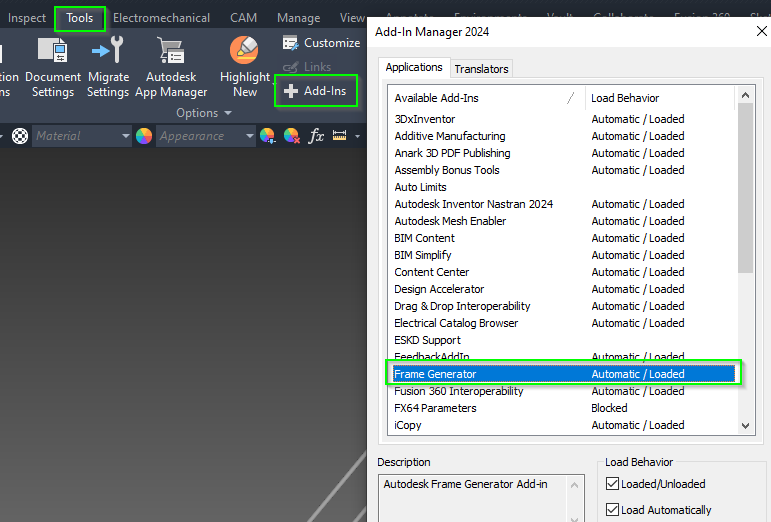Click add-in list scroll up arrow
The width and height of the screenshot is (771, 522).
coord(745,95)
